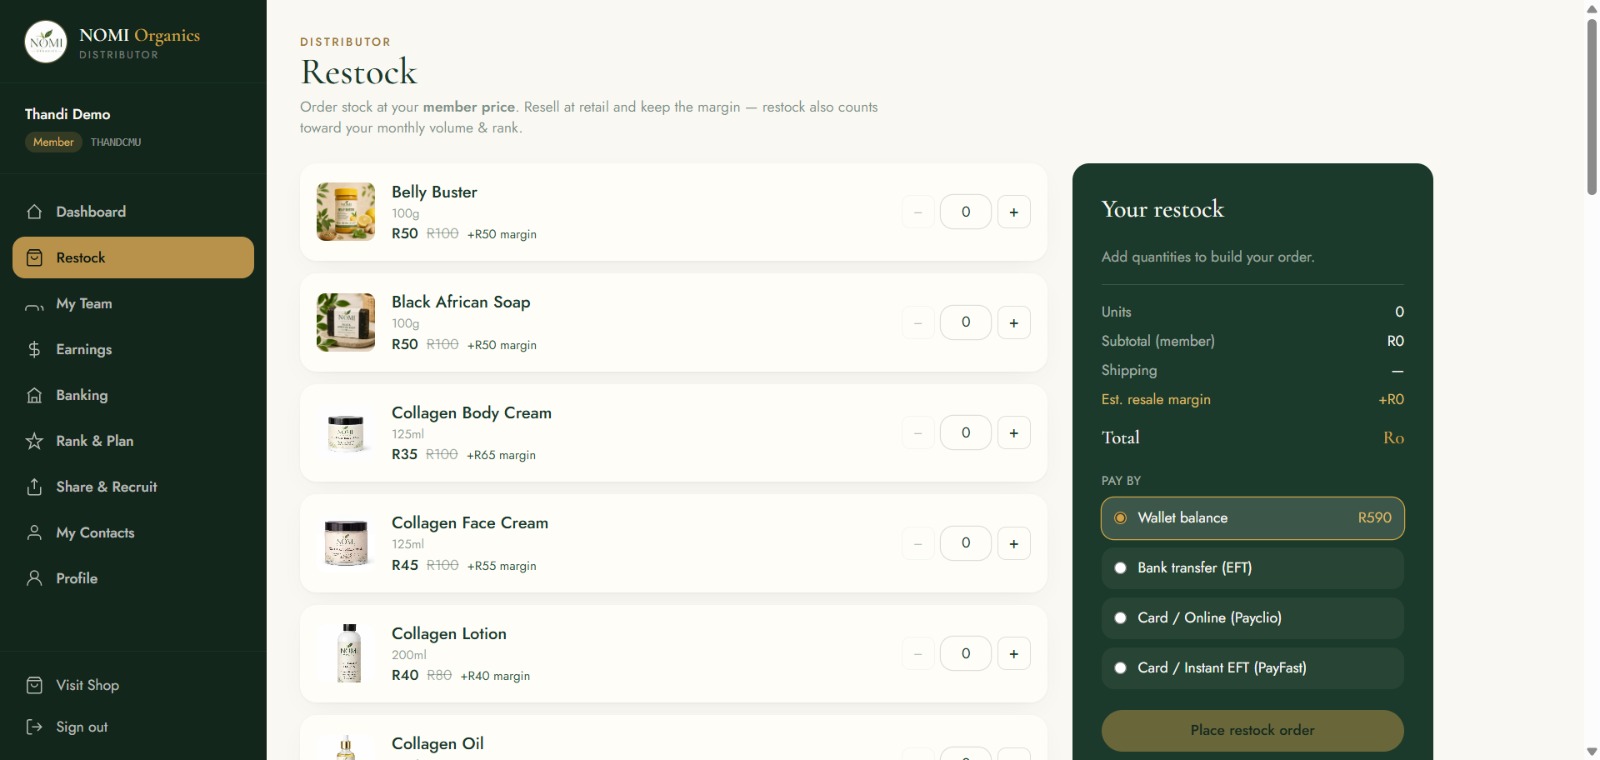The image size is (1600, 760).
Task: Click the Collagen Body Cream thumbnail
Action: [x=346, y=433]
